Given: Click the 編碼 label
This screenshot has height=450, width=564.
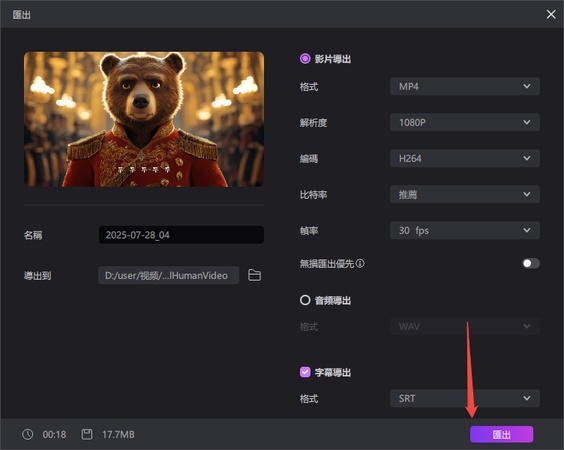Looking at the screenshot, I should click(x=309, y=159).
